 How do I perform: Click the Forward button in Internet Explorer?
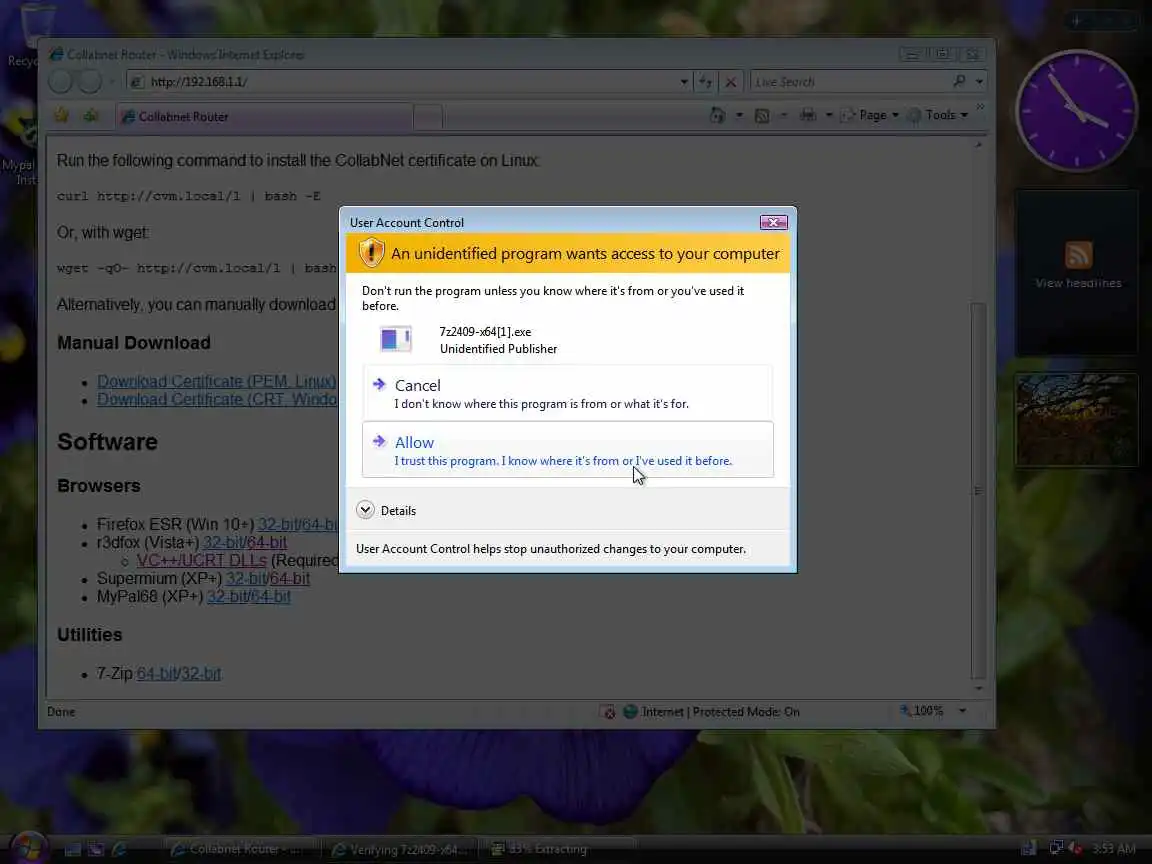pos(90,82)
